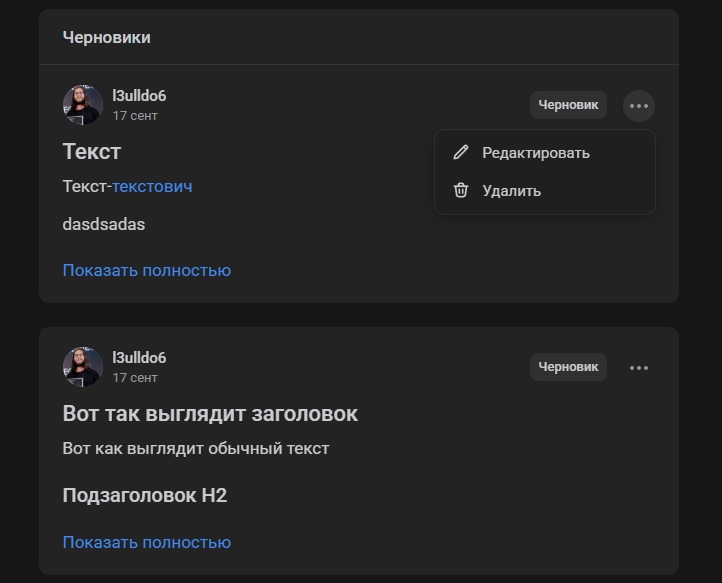Click the Черновик badge on the second draft
This screenshot has width=722, height=583.
(568, 367)
